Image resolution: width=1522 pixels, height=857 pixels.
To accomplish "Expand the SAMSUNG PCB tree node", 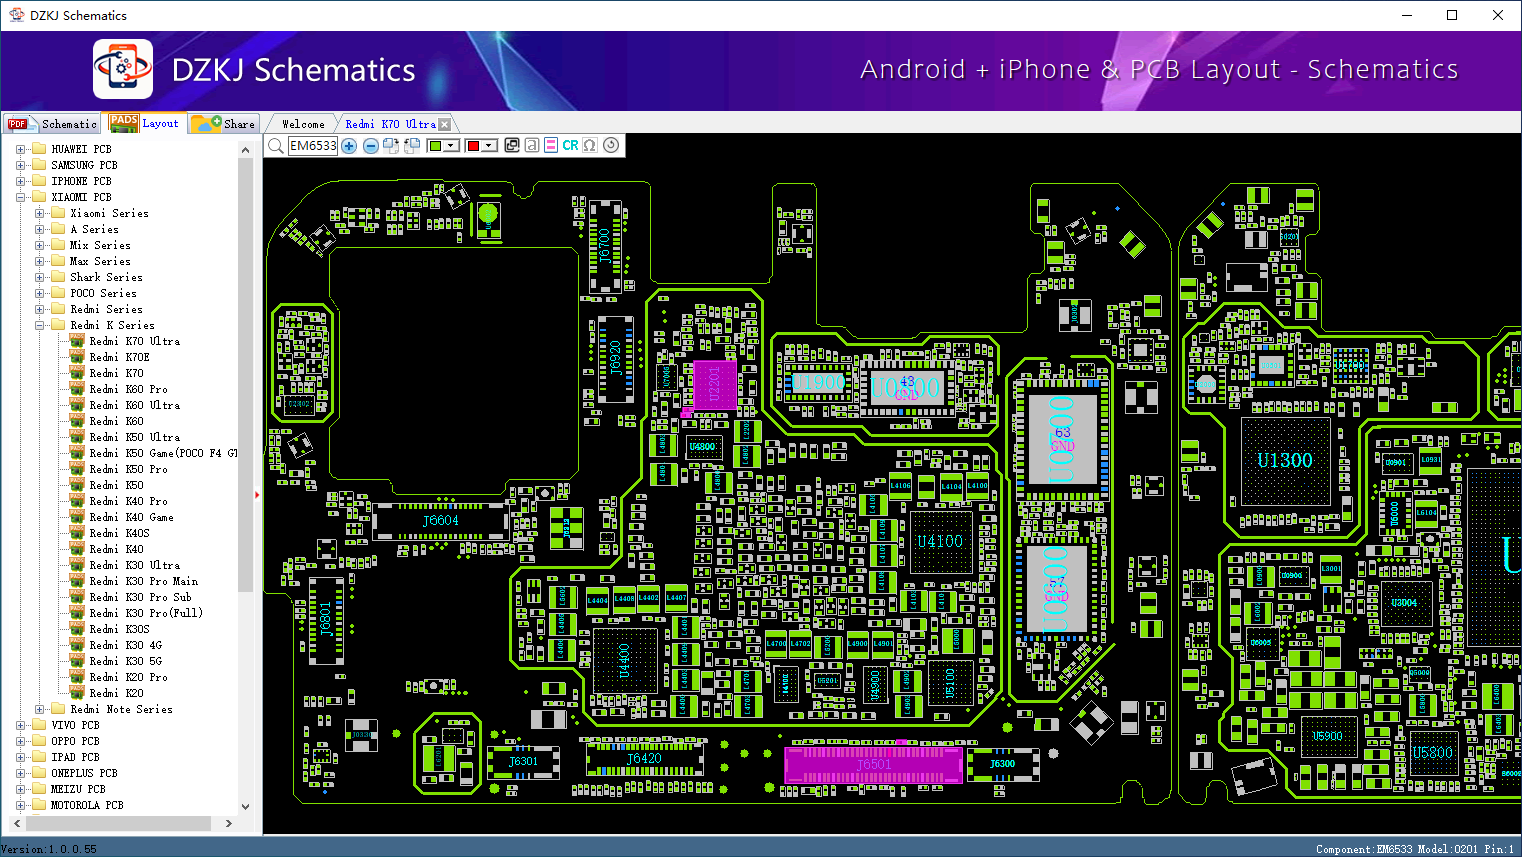I will [20, 165].
